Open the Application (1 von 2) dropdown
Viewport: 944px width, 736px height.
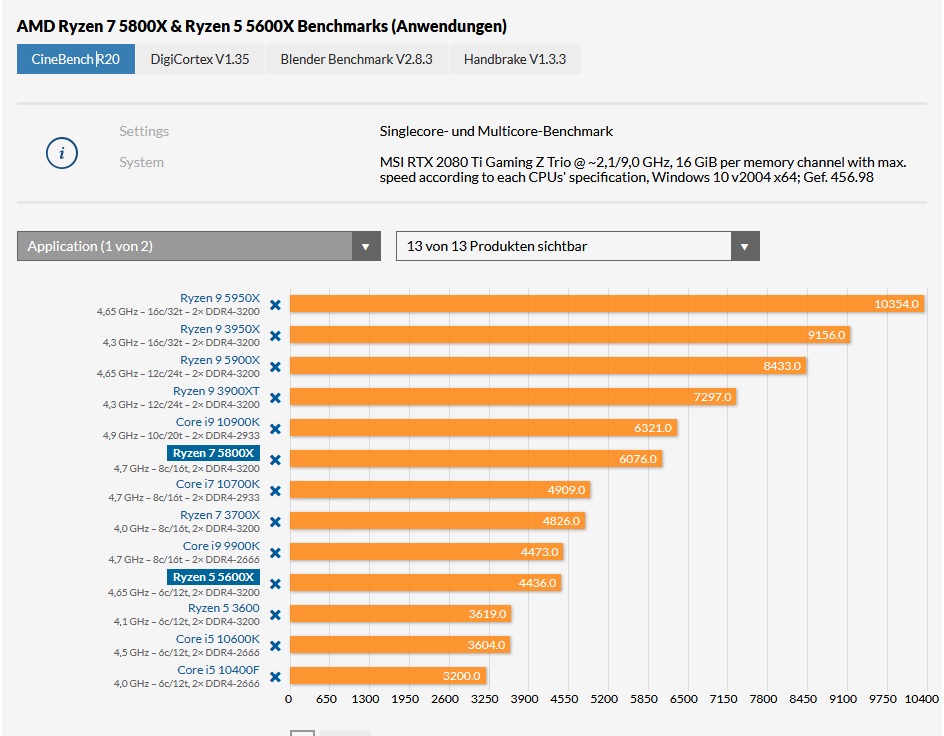[x=199, y=246]
